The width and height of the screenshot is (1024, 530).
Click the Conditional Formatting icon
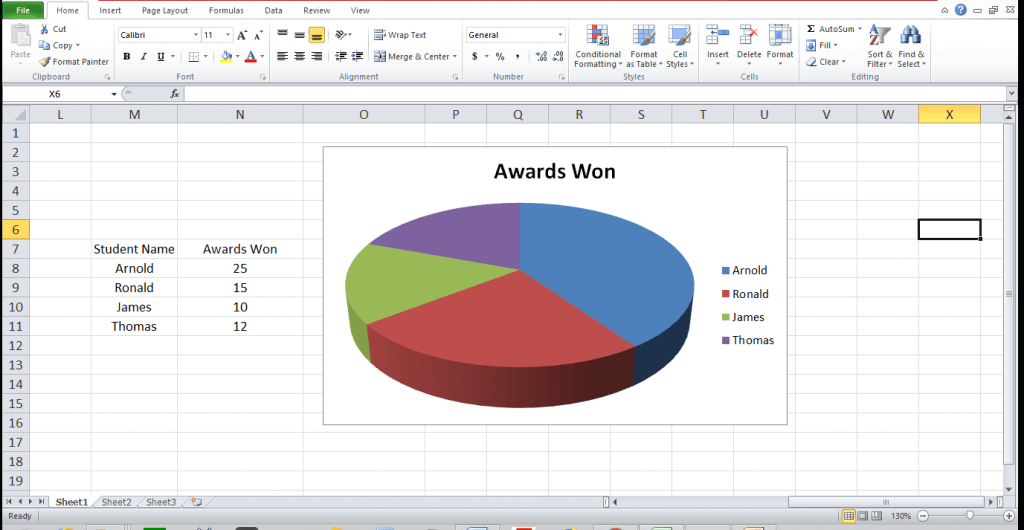click(x=598, y=35)
